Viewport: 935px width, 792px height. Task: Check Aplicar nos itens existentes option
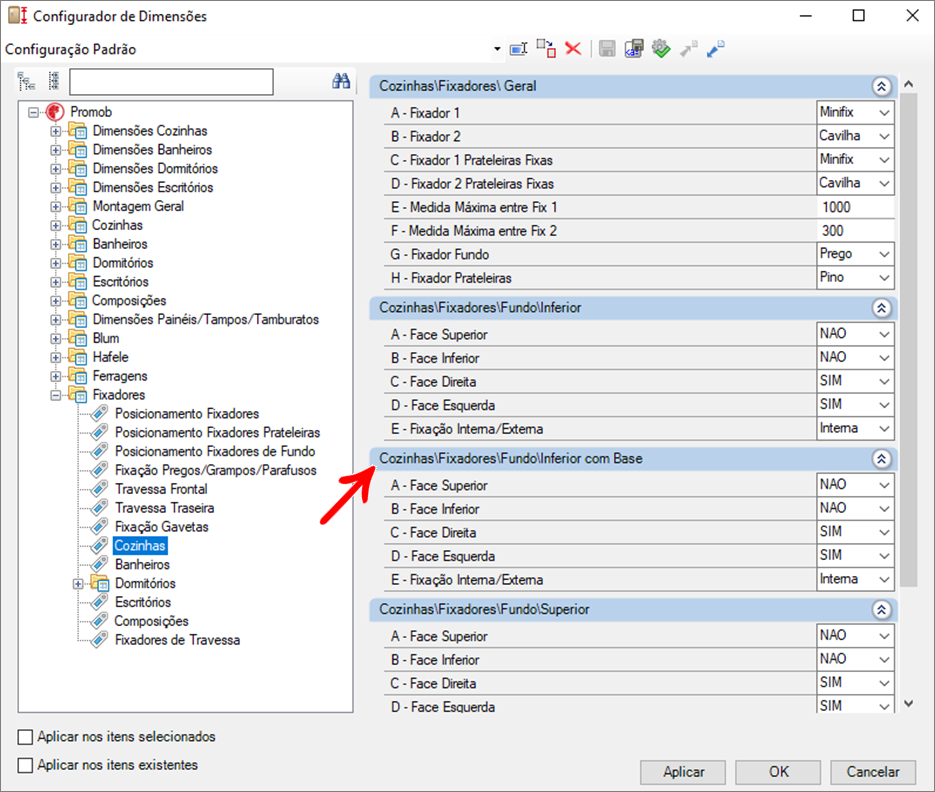pos(25,765)
